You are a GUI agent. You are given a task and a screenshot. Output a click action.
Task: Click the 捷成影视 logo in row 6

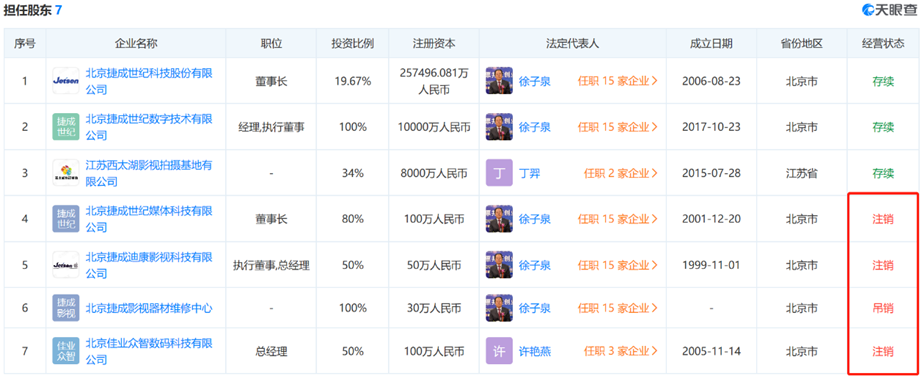66,307
